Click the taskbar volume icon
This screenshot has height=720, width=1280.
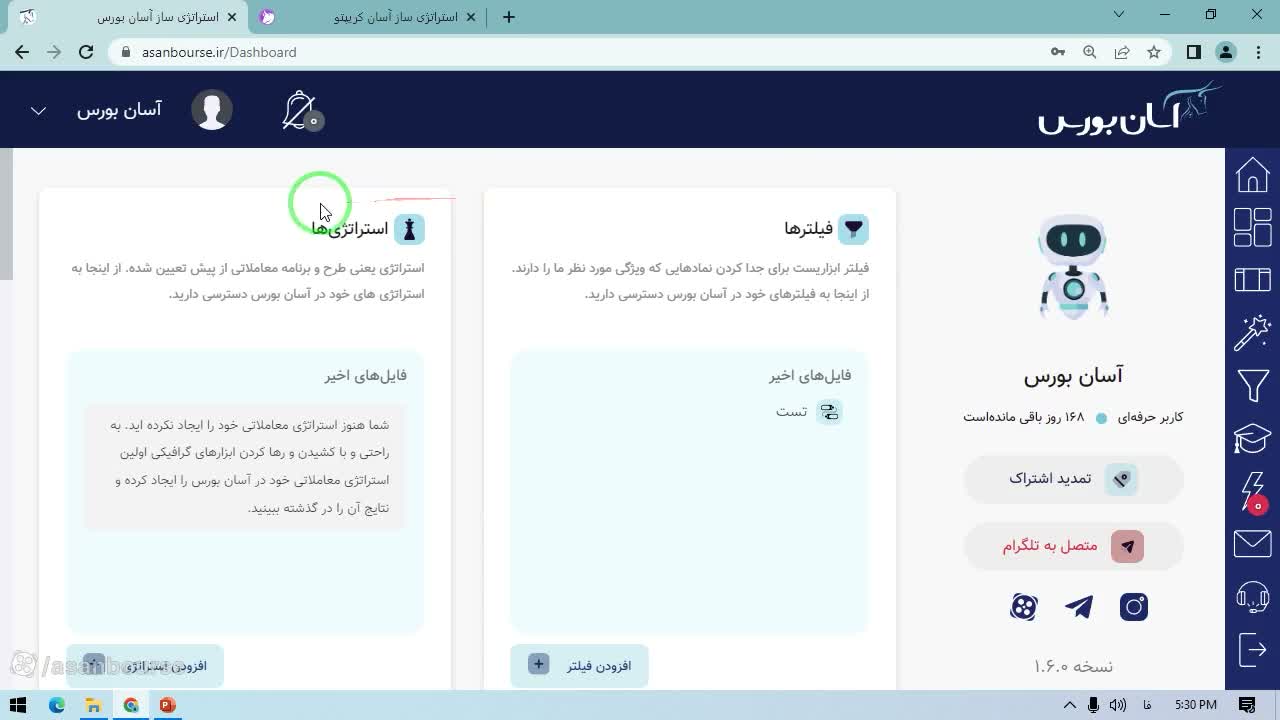(x=1117, y=705)
